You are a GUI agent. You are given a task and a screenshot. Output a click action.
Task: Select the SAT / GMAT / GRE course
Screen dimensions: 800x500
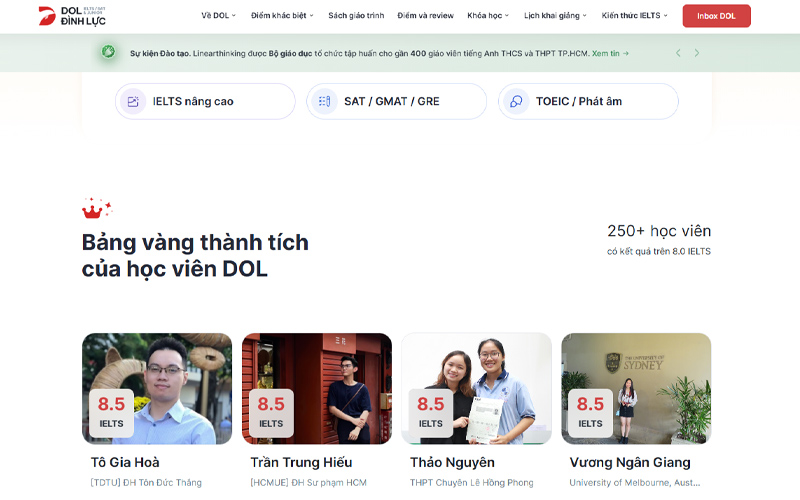(396, 102)
